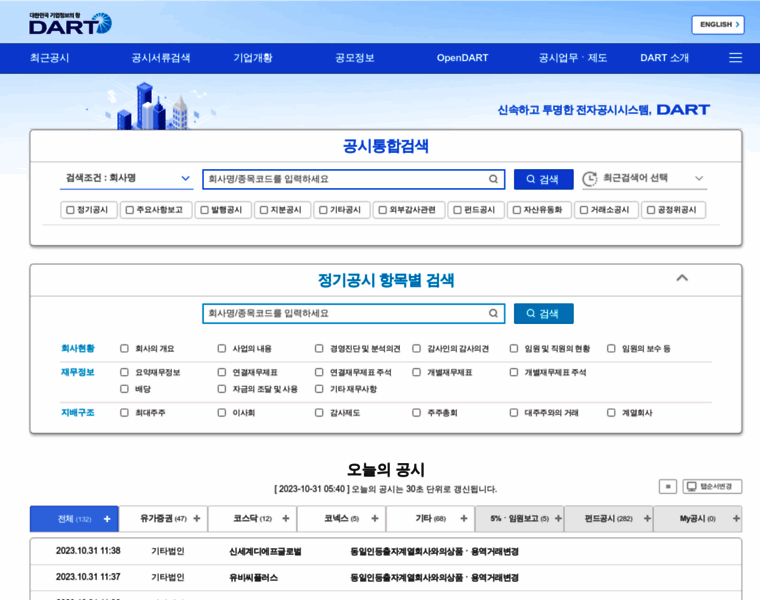Click plus icon on 코스닥 tab
This screenshot has width=760, height=600.
pyautogui.click(x=285, y=519)
